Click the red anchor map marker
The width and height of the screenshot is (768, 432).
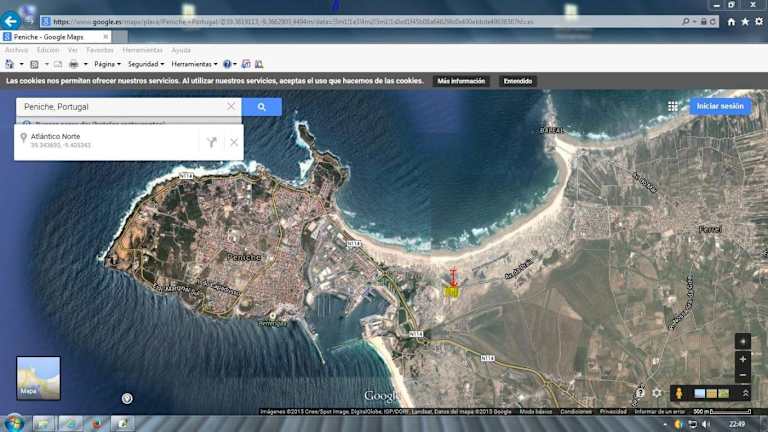(x=451, y=275)
